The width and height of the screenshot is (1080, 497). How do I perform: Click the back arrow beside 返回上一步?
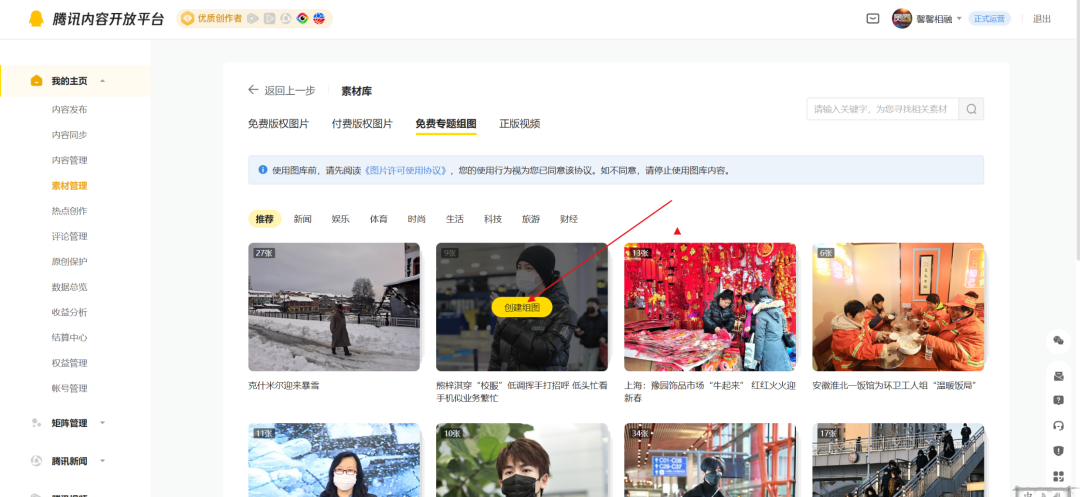coord(253,90)
